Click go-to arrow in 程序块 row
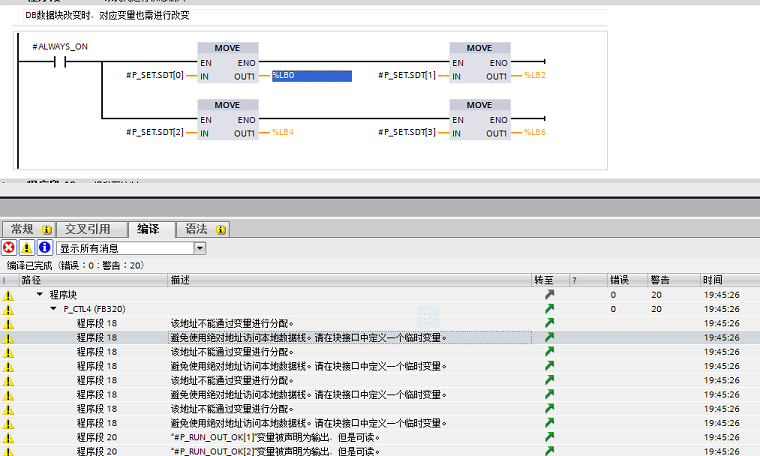 click(x=549, y=294)
